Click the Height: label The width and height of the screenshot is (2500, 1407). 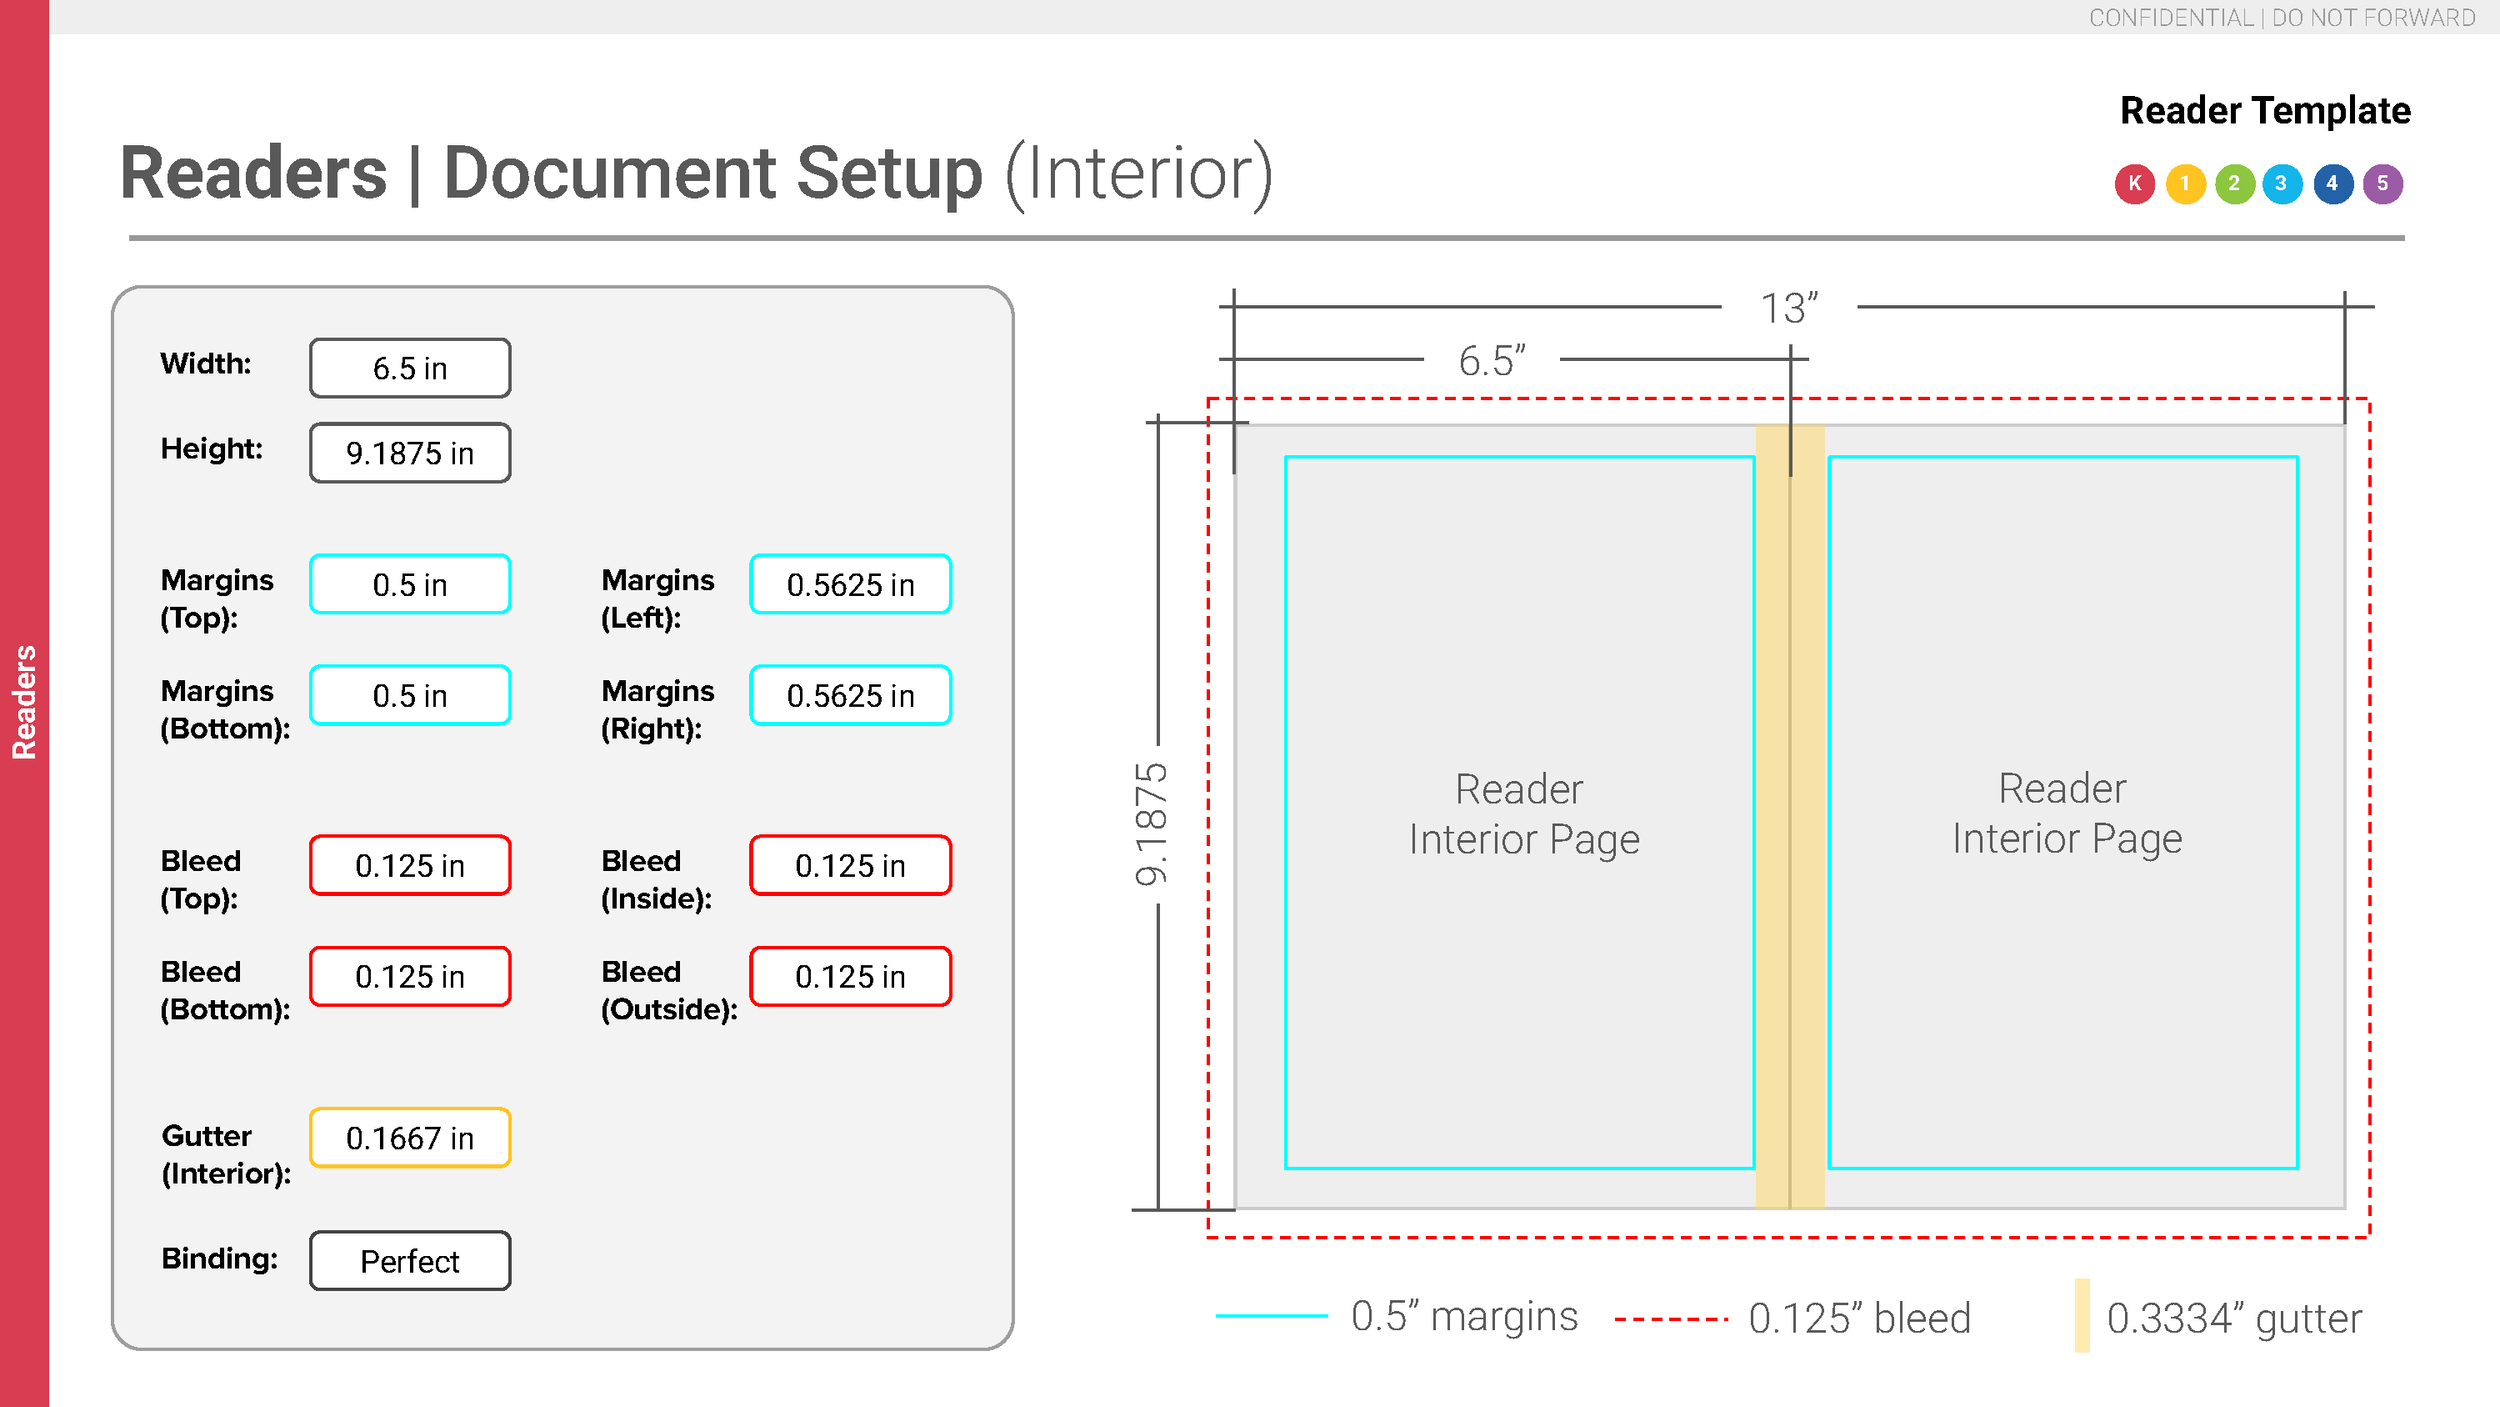[212, 449]
